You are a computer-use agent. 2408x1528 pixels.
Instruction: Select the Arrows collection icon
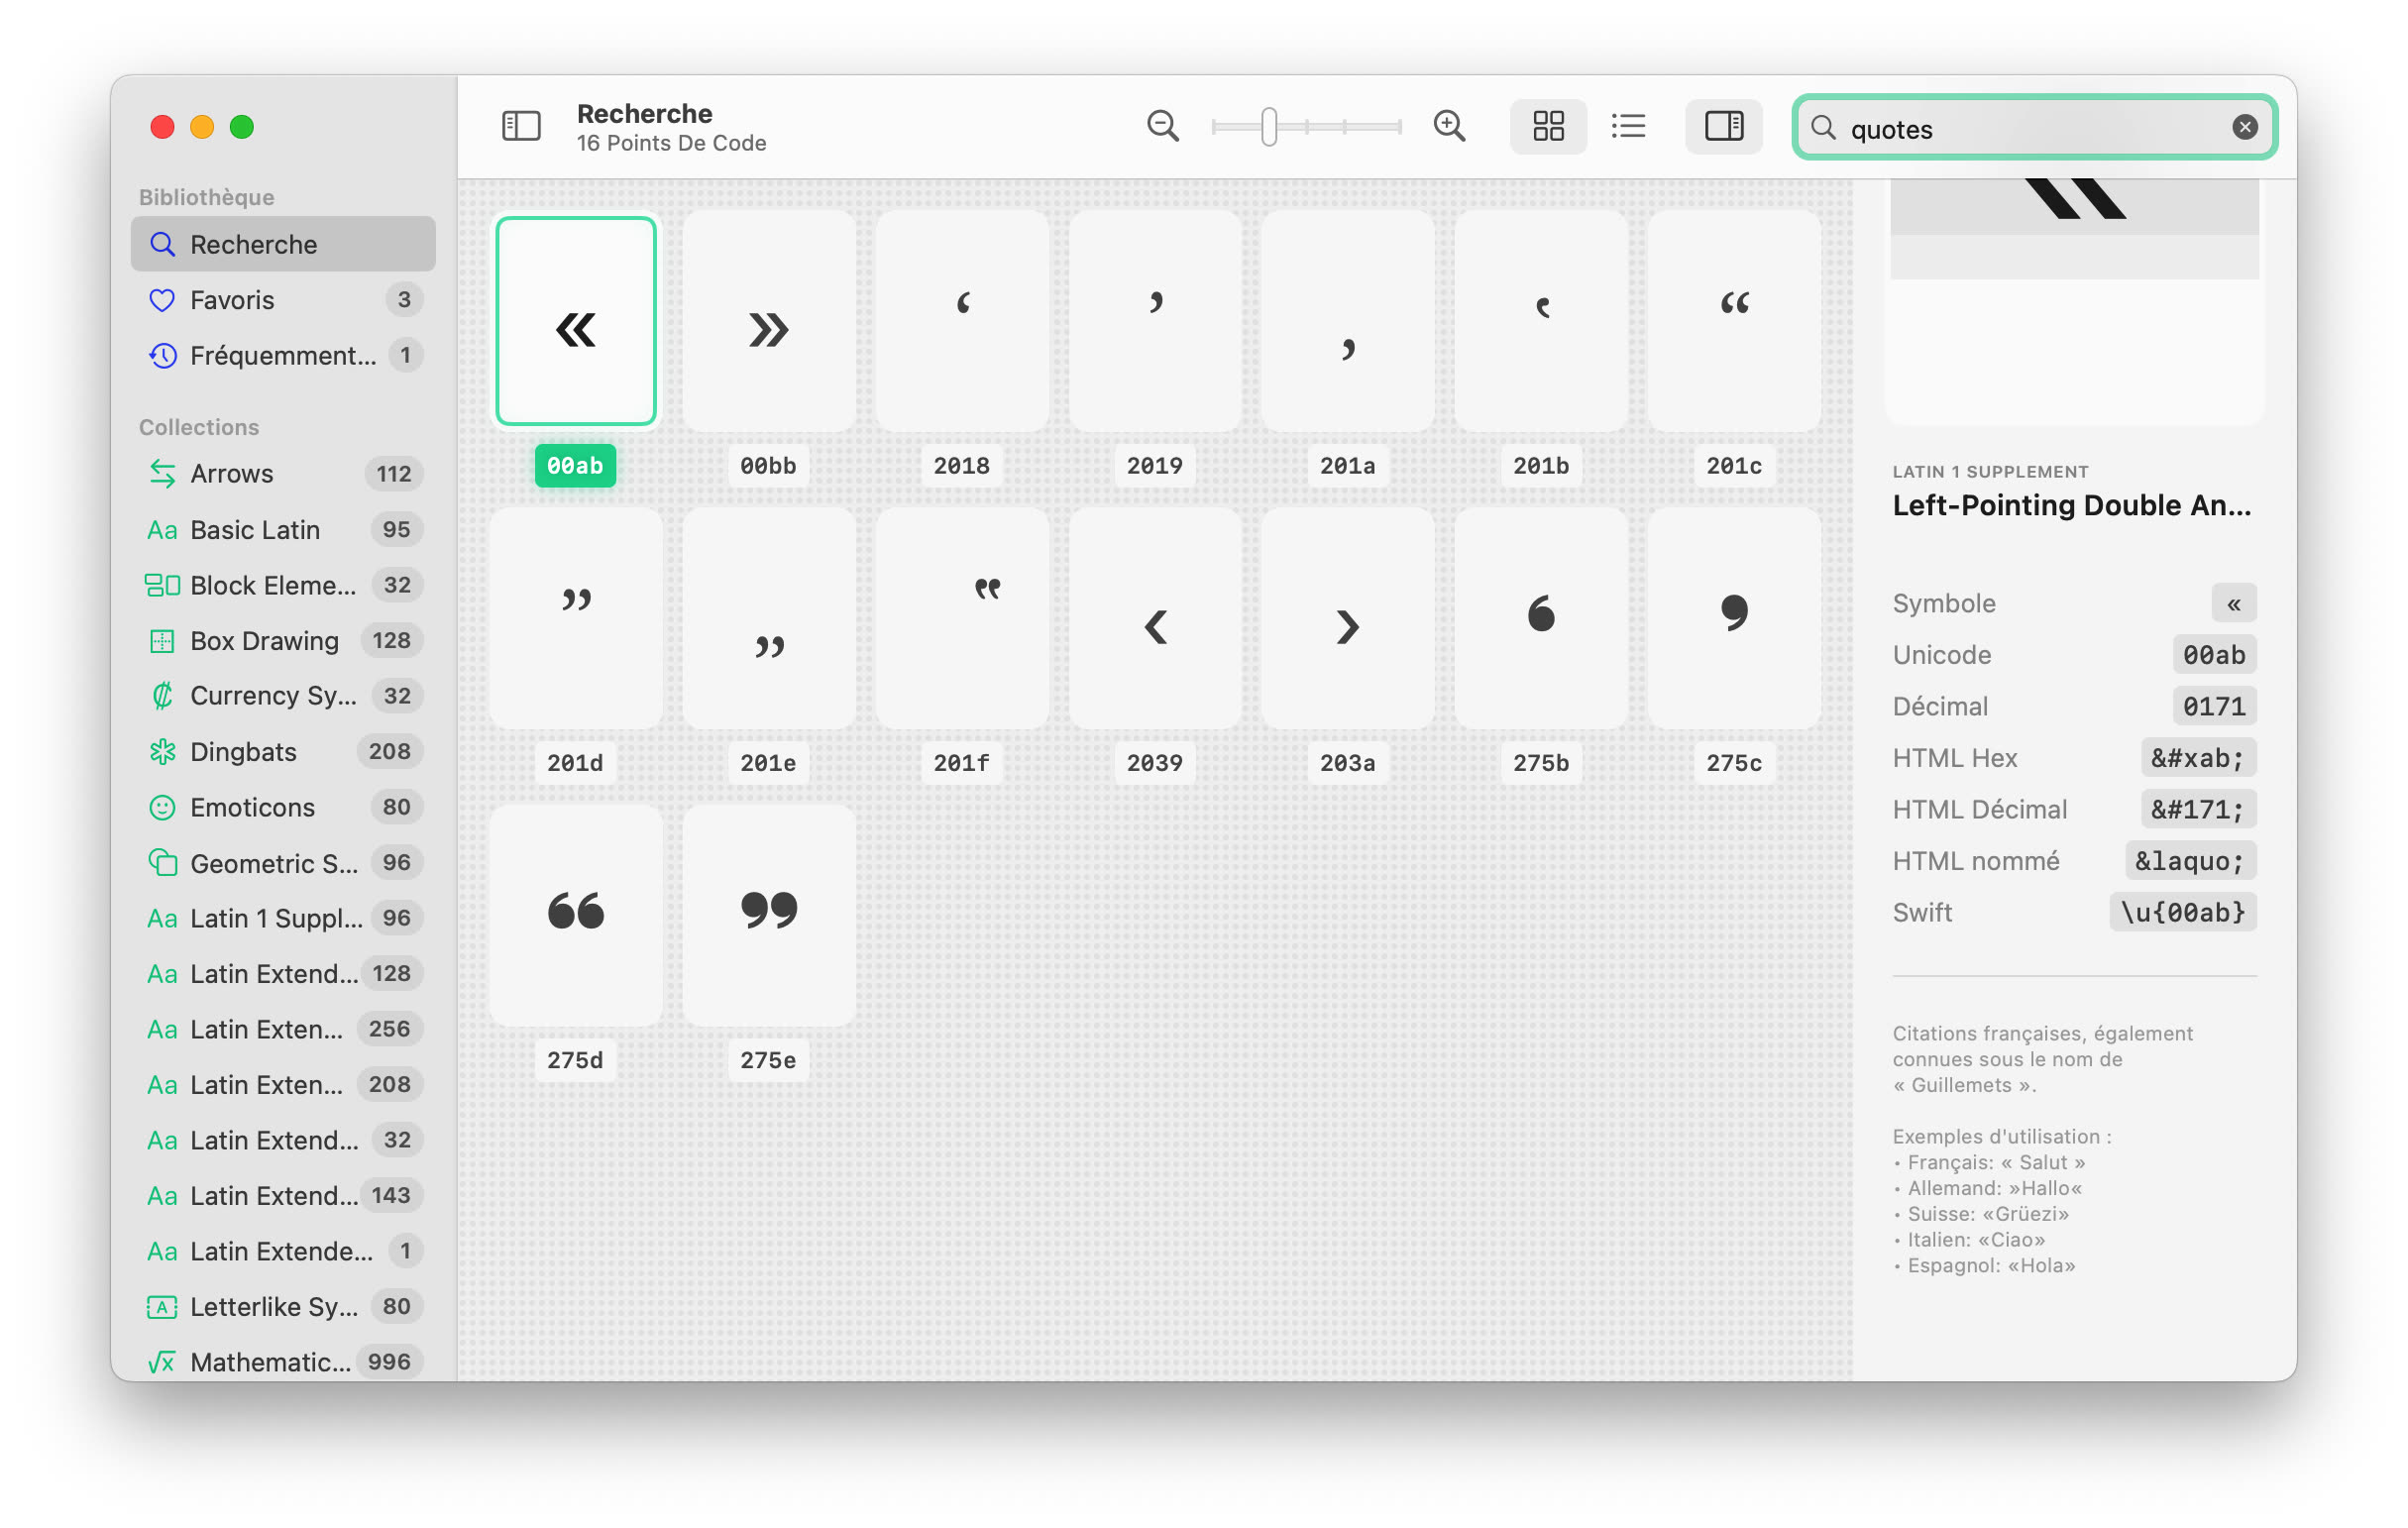(163, 473)
